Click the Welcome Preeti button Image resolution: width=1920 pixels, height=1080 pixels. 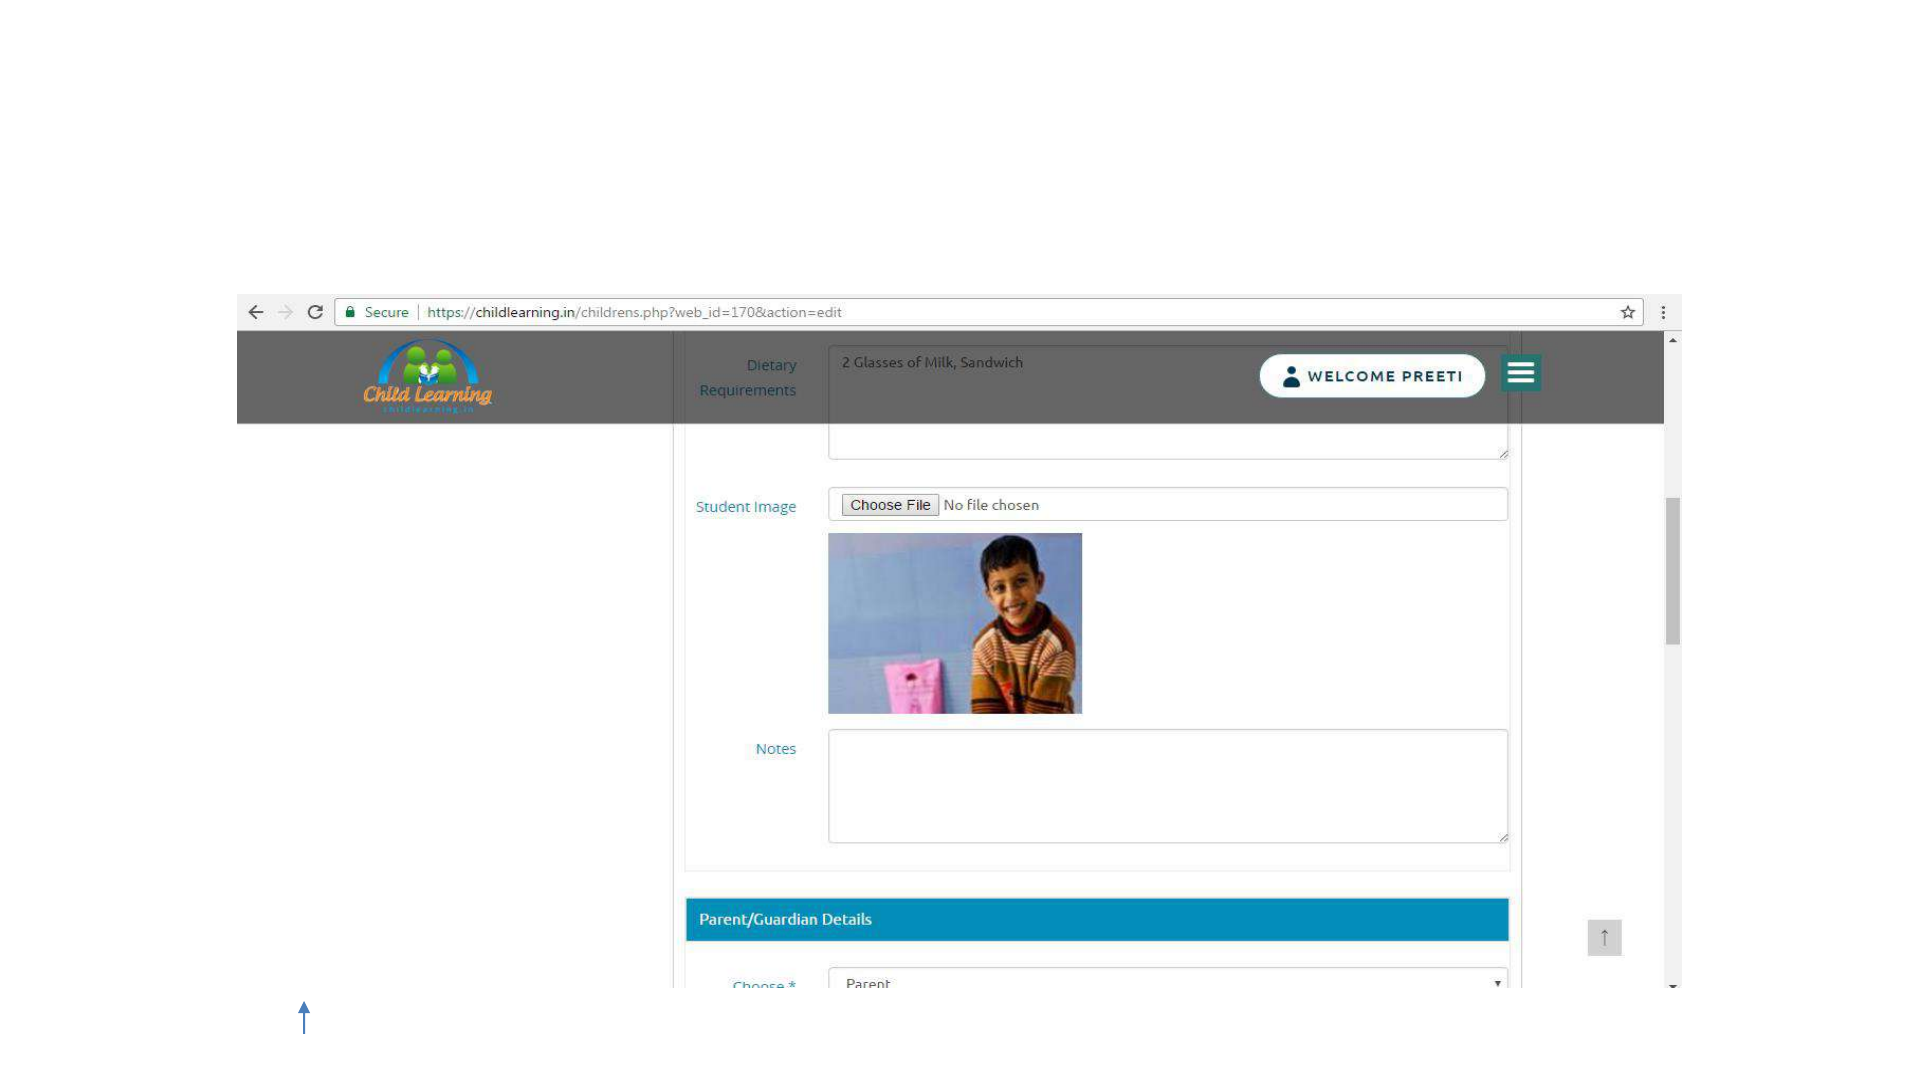click(x=1372, y=376)
